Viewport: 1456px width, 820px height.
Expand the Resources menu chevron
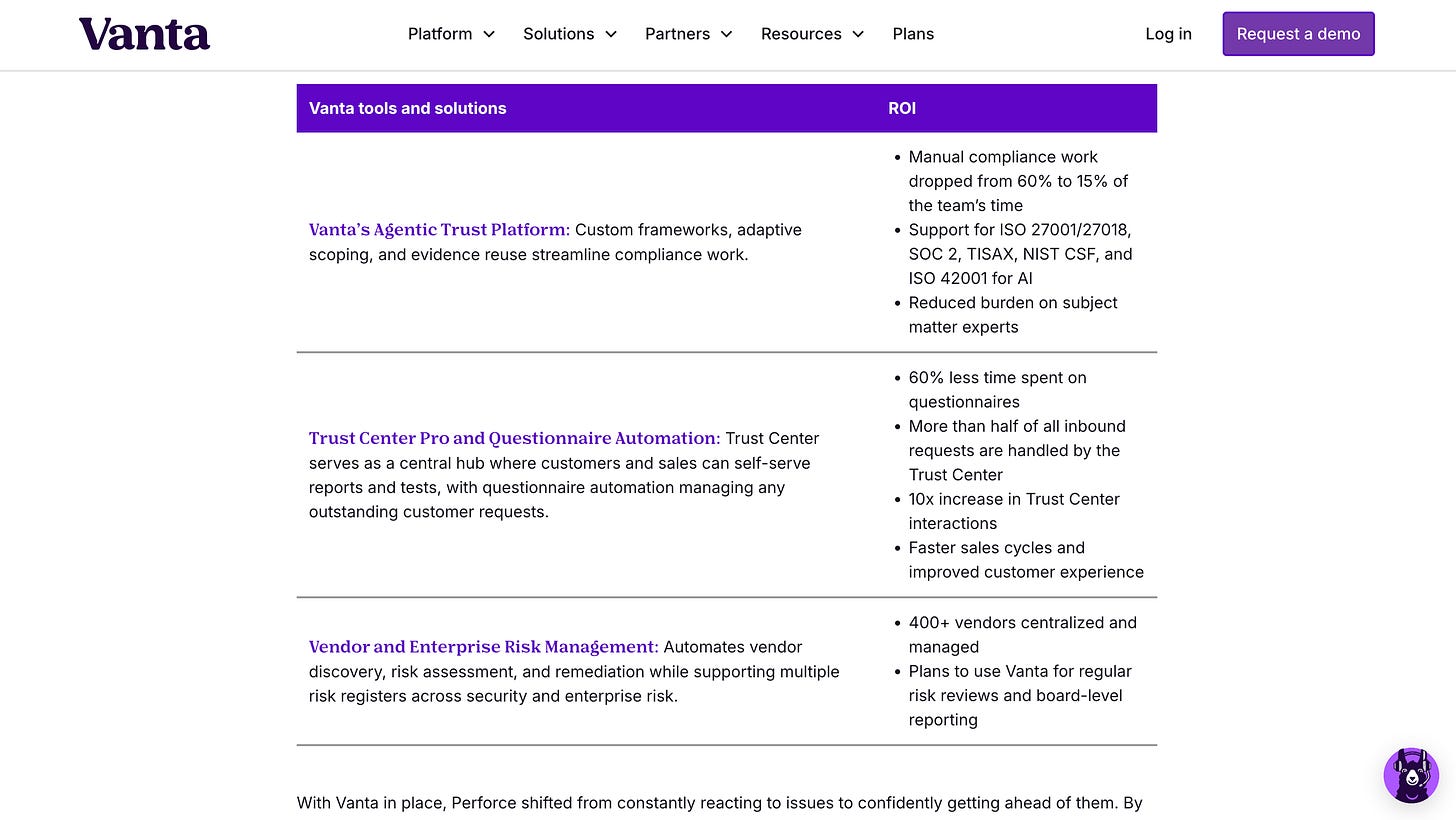pyautogui.click(x=858, y=34)
